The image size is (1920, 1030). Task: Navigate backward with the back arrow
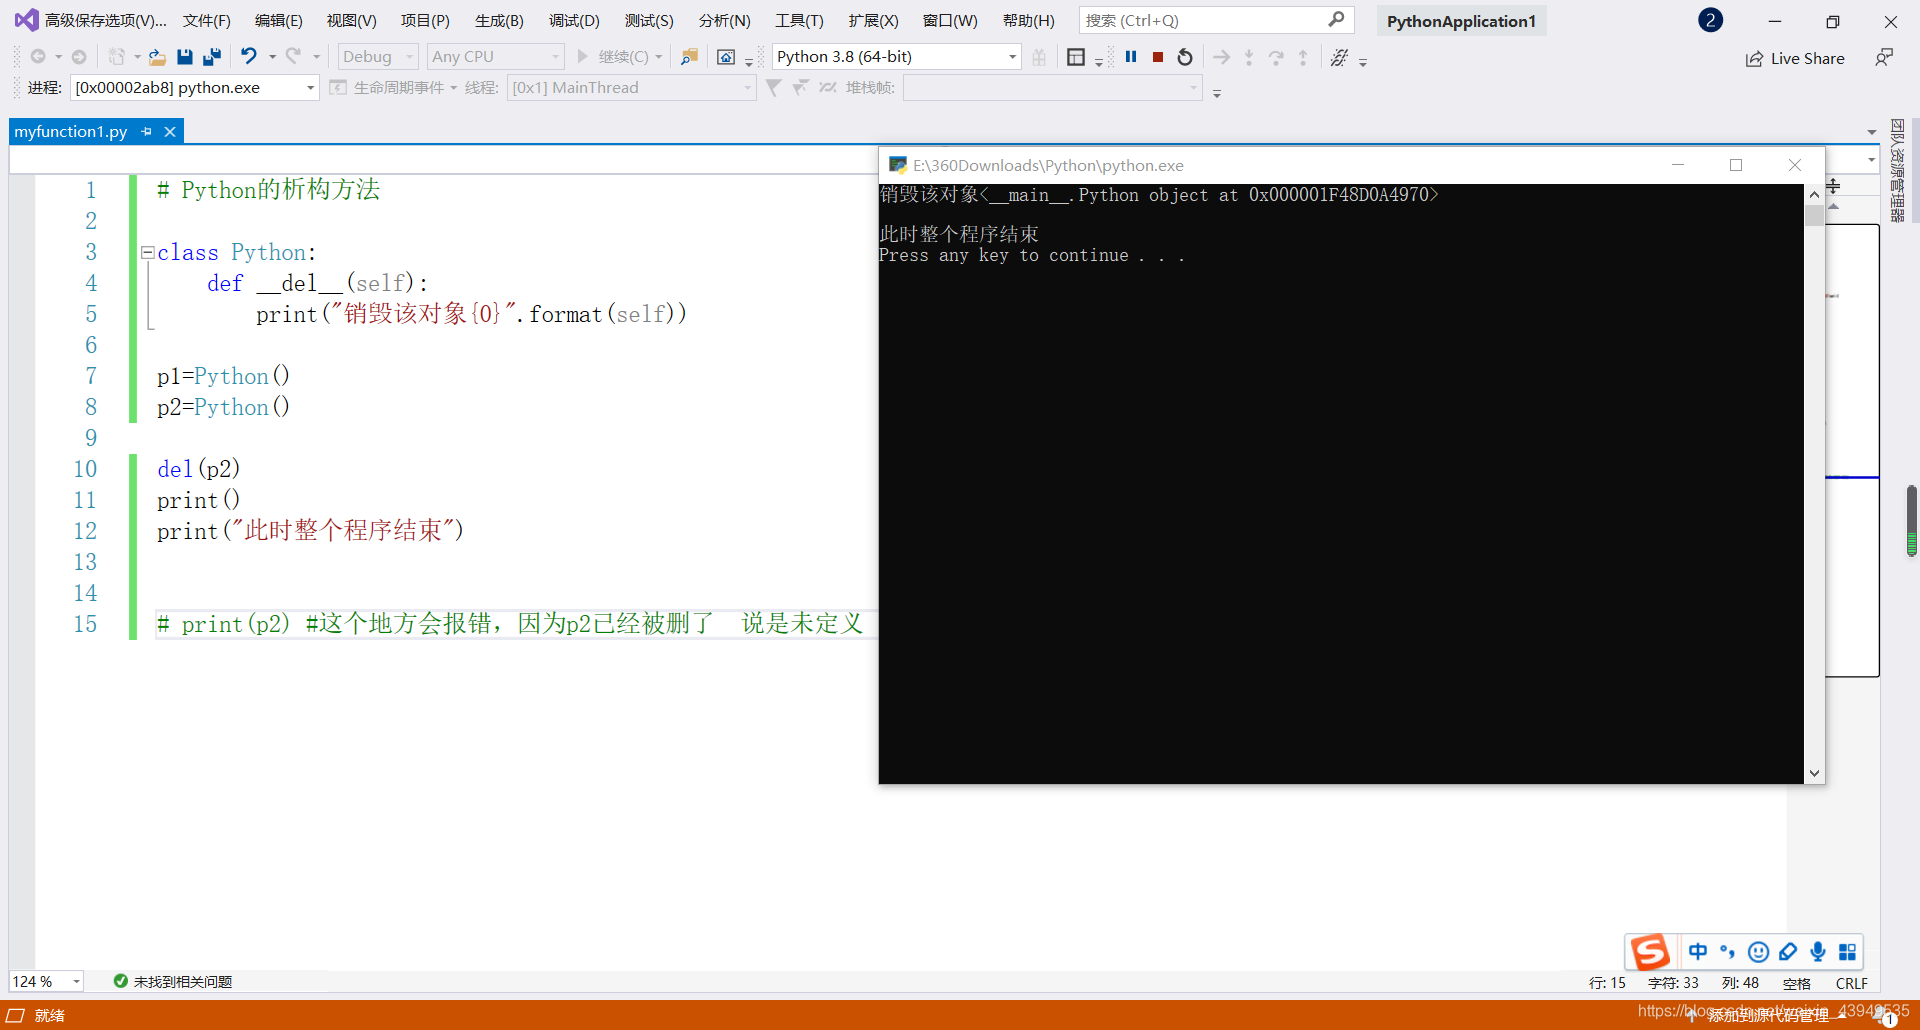(38, 57)
